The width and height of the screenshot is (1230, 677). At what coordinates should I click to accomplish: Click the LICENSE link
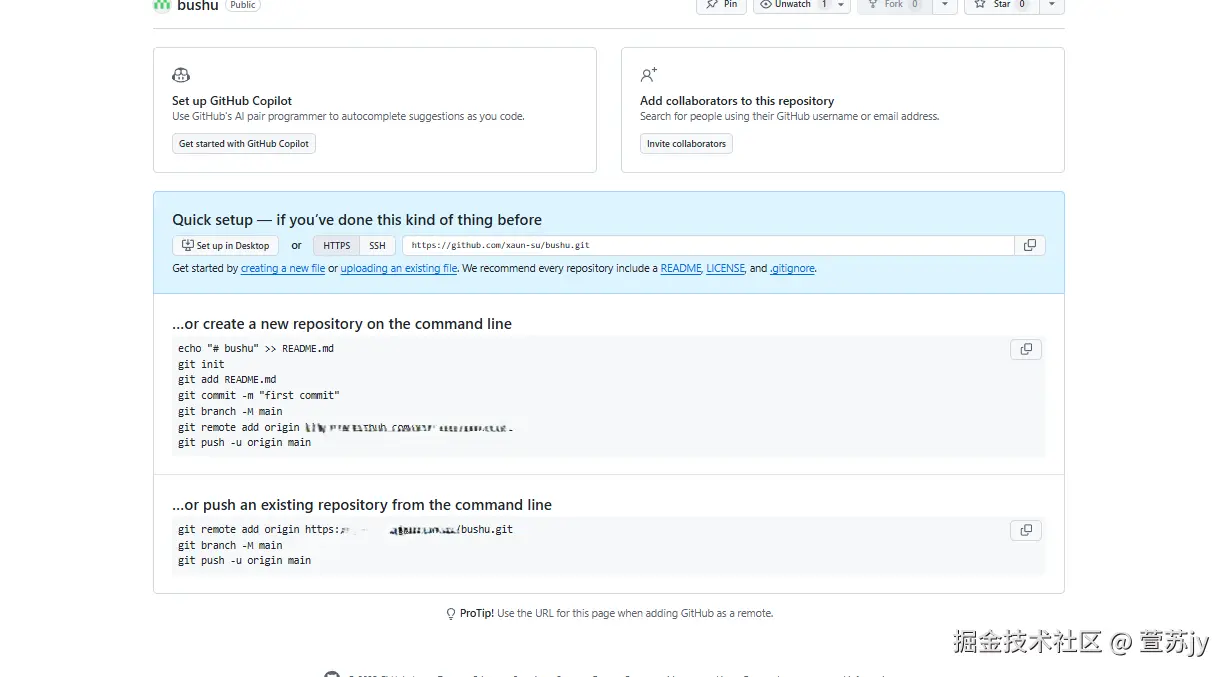point(726,269)
